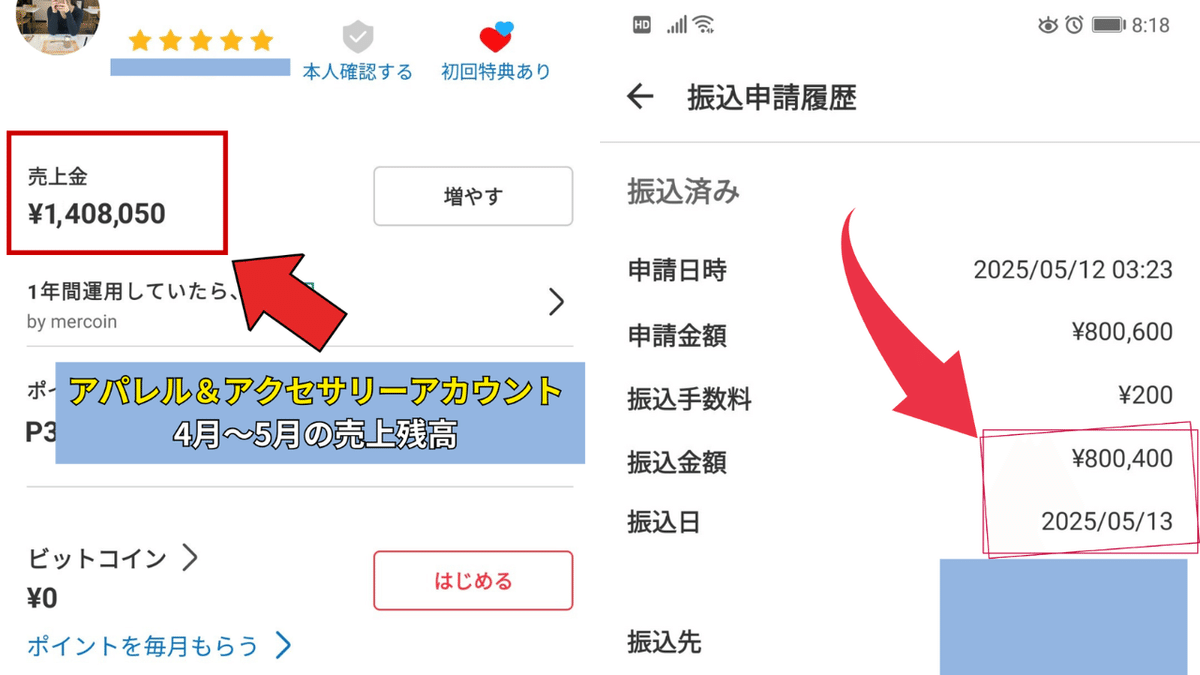Click the five-star rating row
Viewport: 1200px width, 675px height.
201,41
